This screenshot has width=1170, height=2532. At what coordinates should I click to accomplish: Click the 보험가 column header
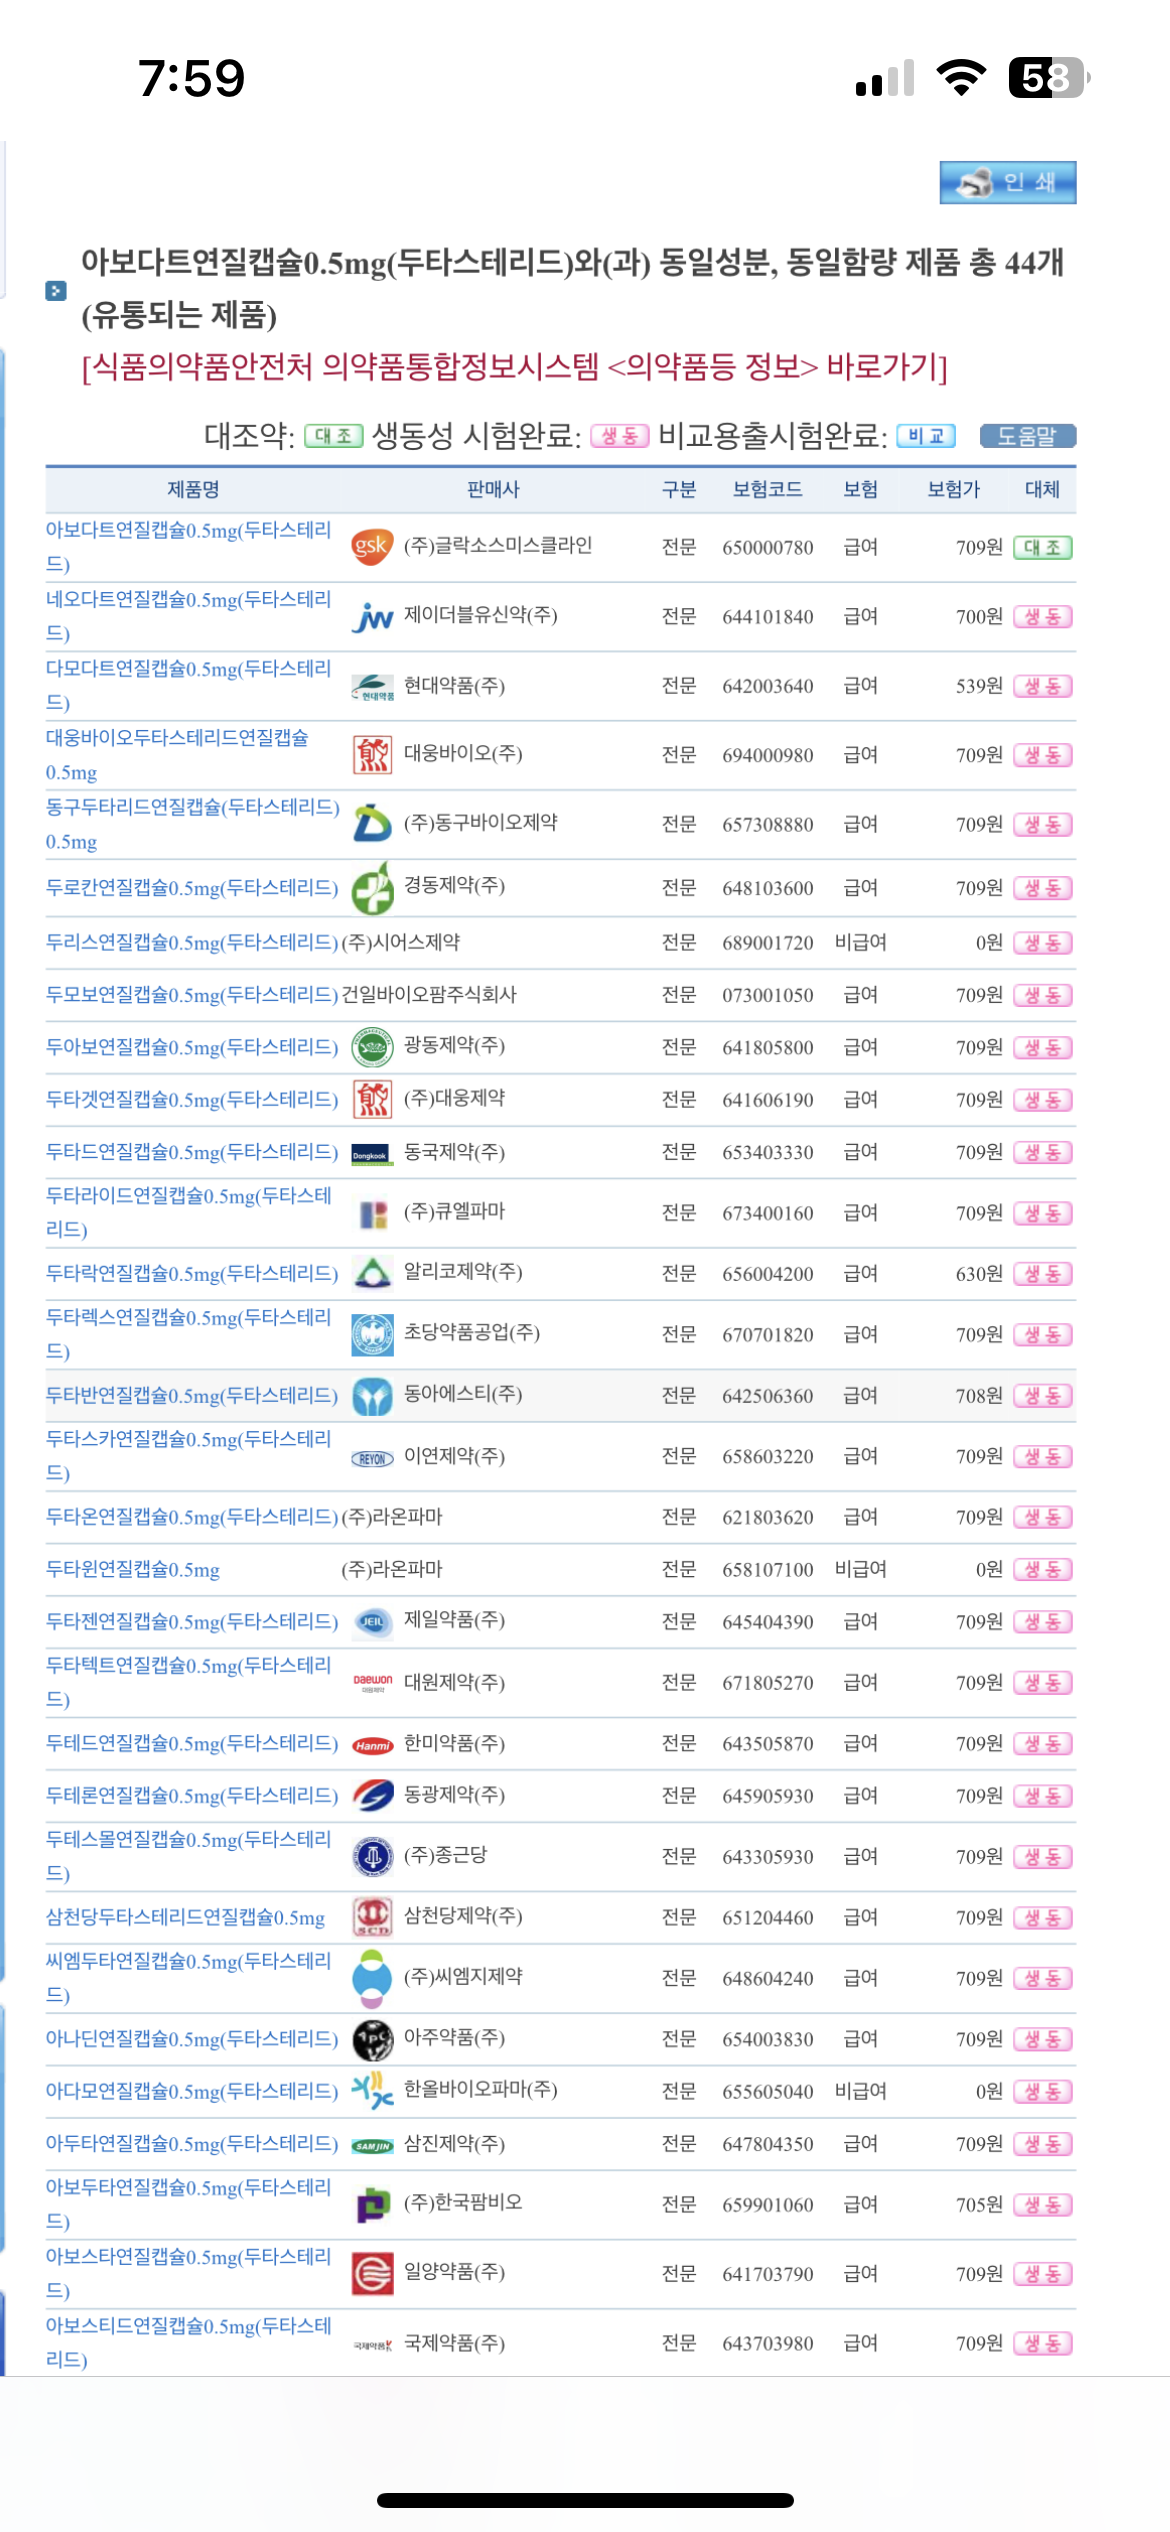(954, 489)
